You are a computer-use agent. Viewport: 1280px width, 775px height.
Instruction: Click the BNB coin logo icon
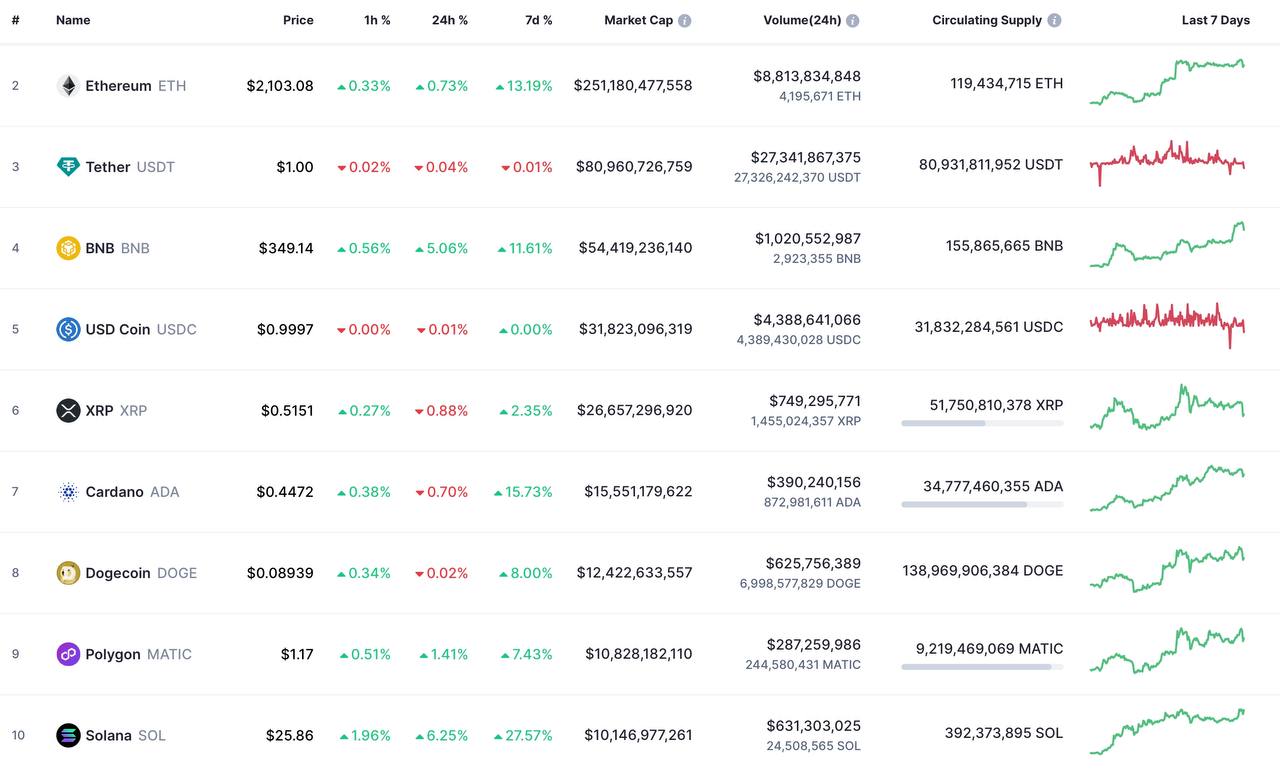click(x=68, y=248)
